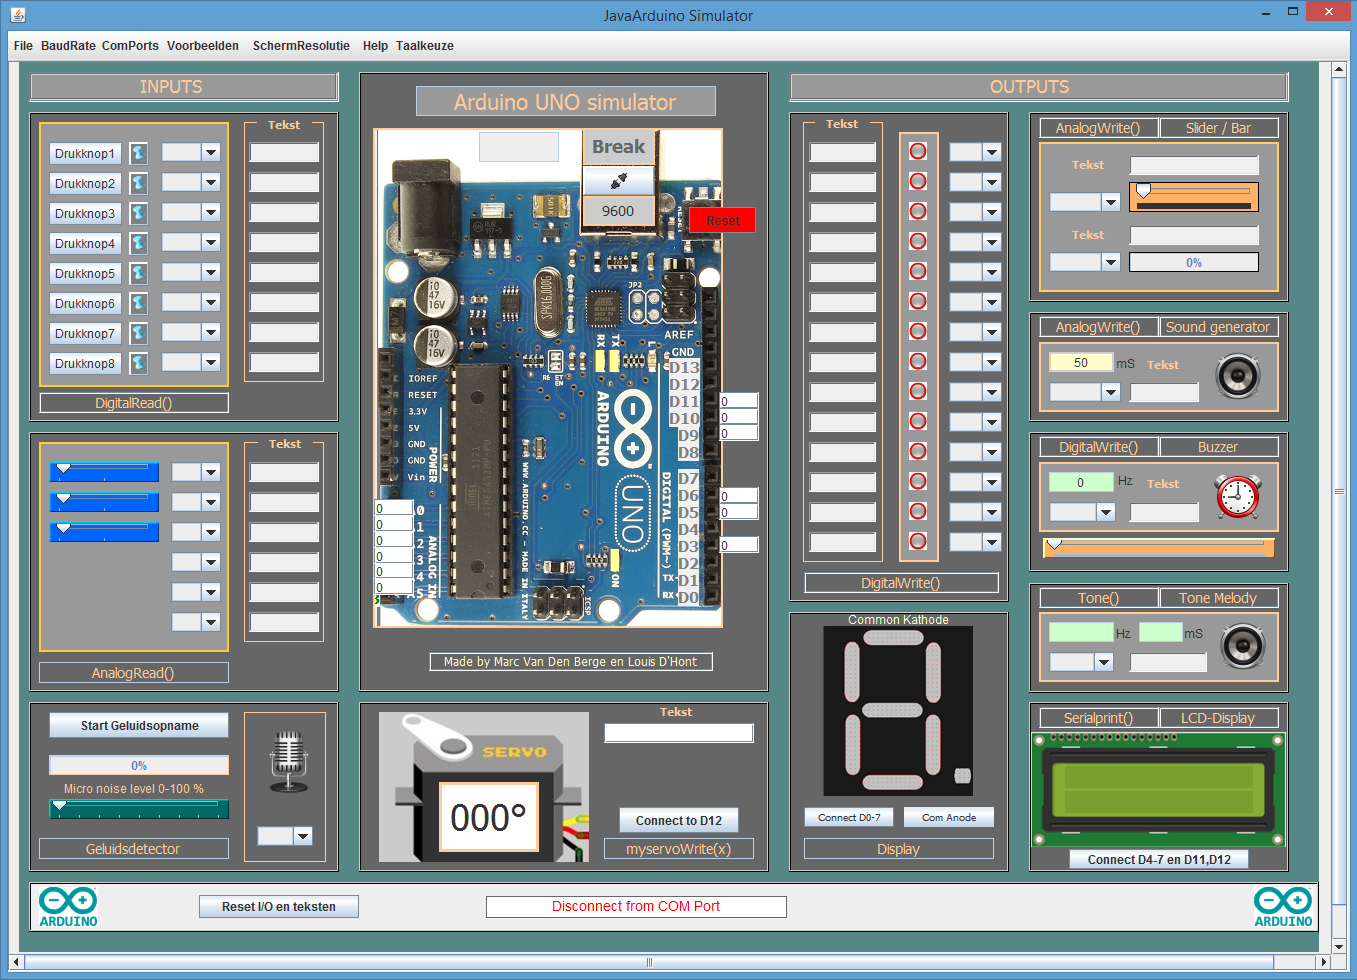Click the icon beside Drukknop1
This screenshot has height=980, width=1357.
coord(139,153)
